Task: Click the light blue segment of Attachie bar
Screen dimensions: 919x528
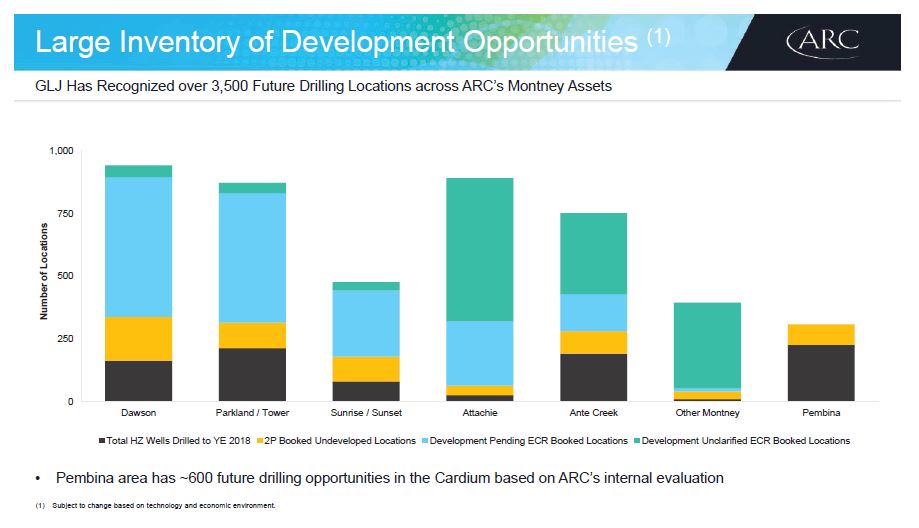Action: 479,353
